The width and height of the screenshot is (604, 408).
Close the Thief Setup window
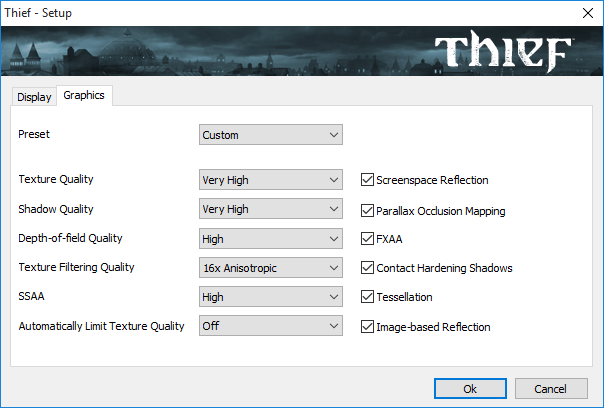click(585, 13)
